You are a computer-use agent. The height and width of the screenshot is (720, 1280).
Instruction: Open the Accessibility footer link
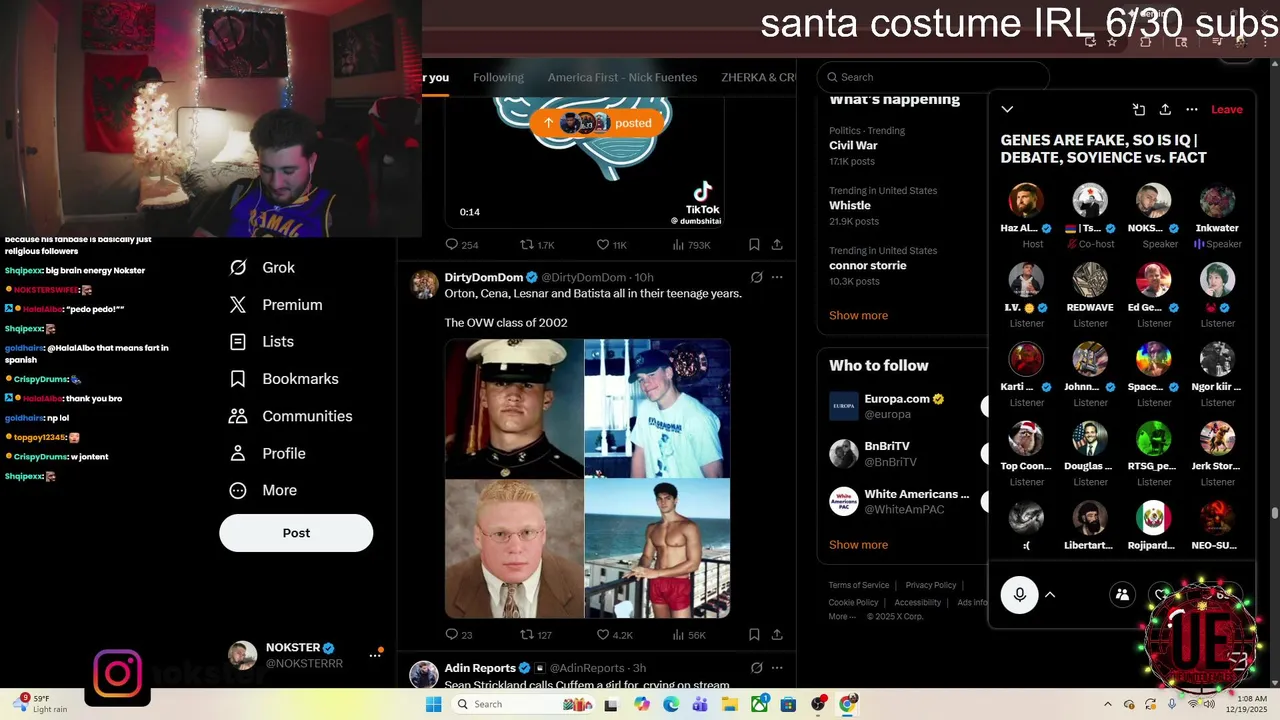(x=918, y=602)
